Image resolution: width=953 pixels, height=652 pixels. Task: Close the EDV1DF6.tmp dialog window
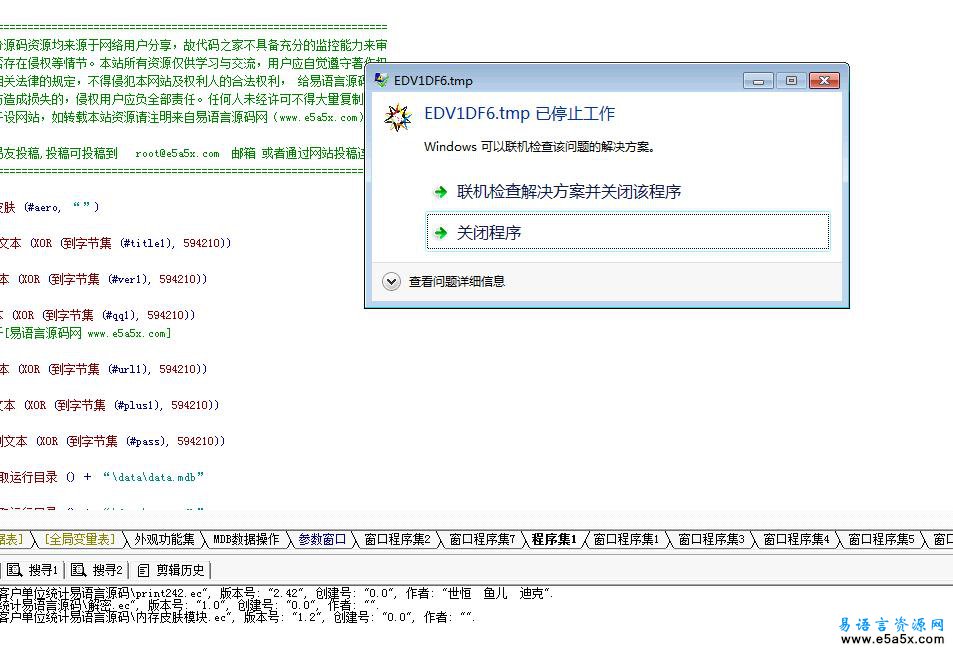(x=824, y=80)
